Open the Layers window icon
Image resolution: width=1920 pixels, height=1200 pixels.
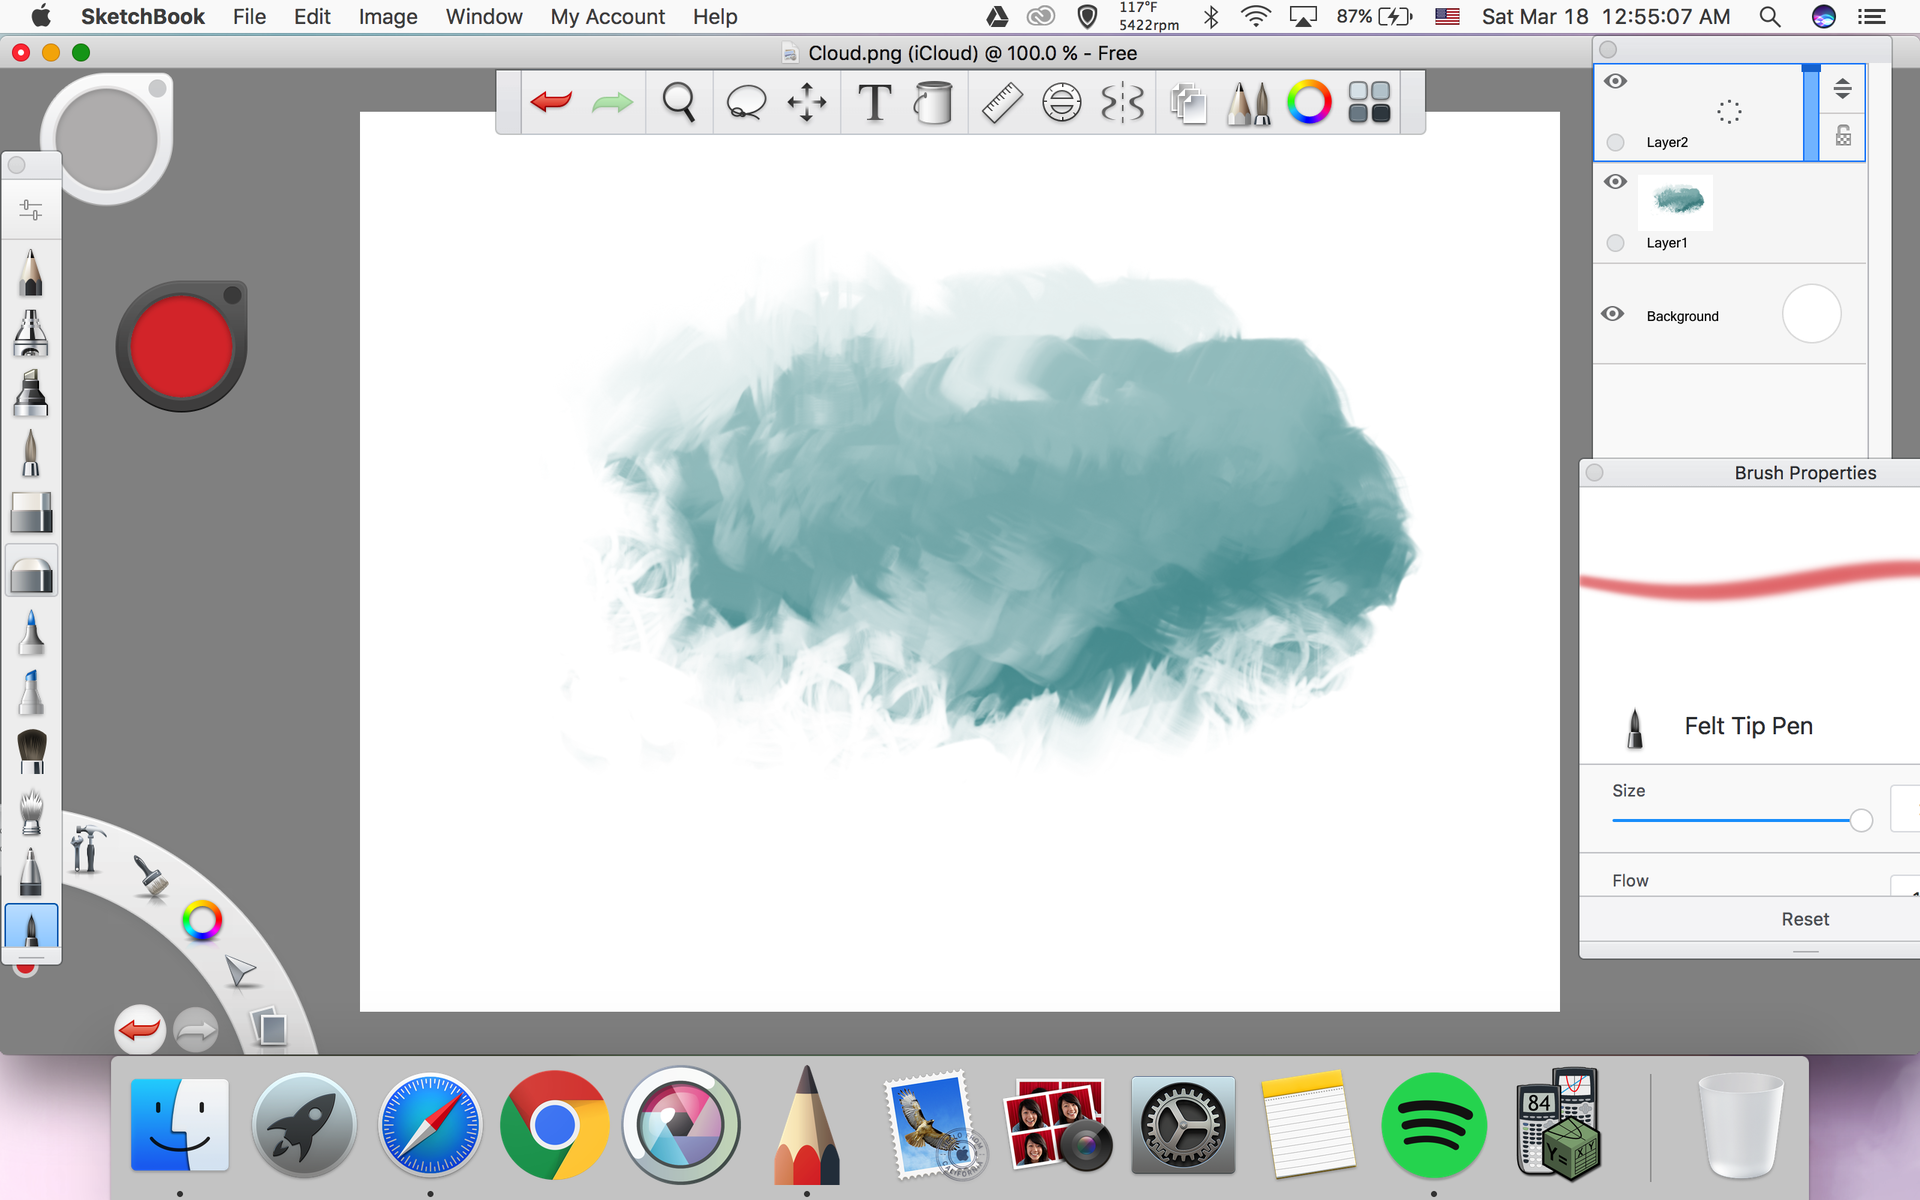(1188, 102)
